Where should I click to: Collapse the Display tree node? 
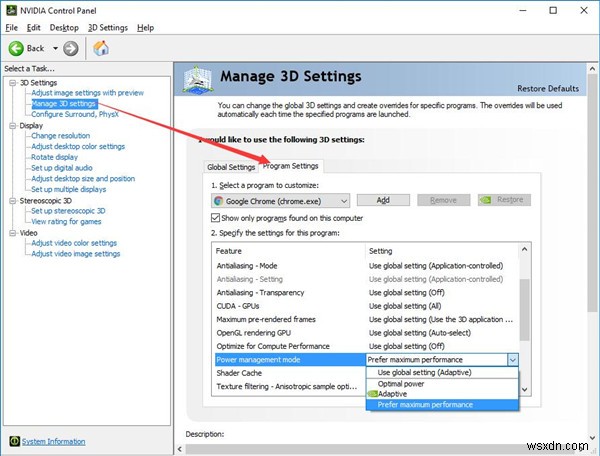click(x=13, y=125)
